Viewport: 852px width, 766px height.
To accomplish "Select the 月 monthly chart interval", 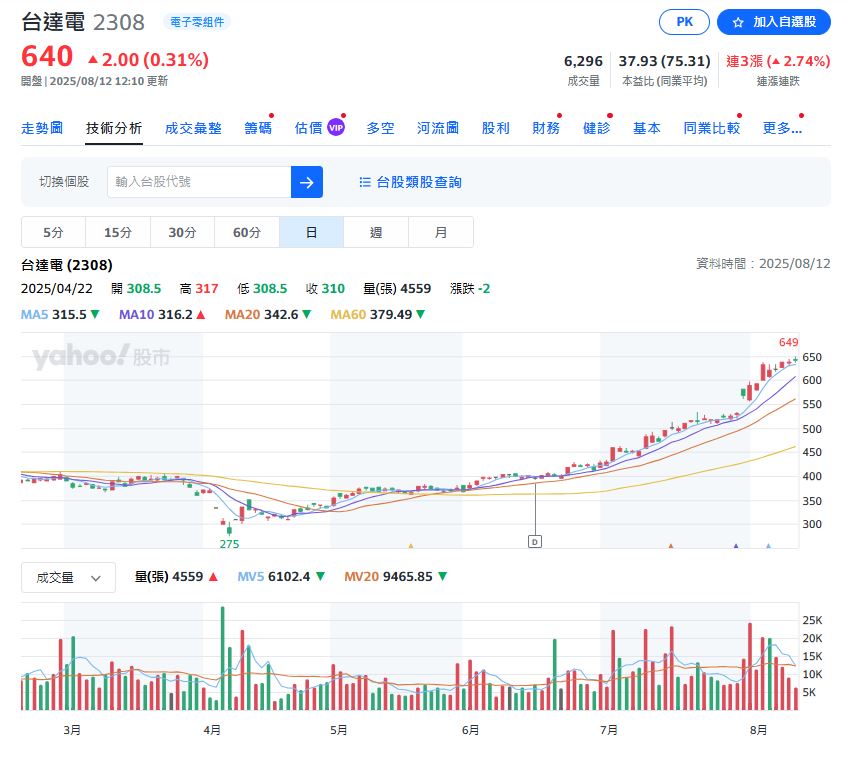I will (441, 233).
